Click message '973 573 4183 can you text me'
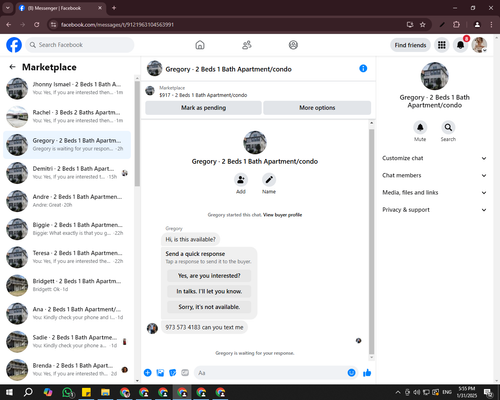Image resolution: width=500 pixels, height=400 pixels. click(x=204, y=327)
